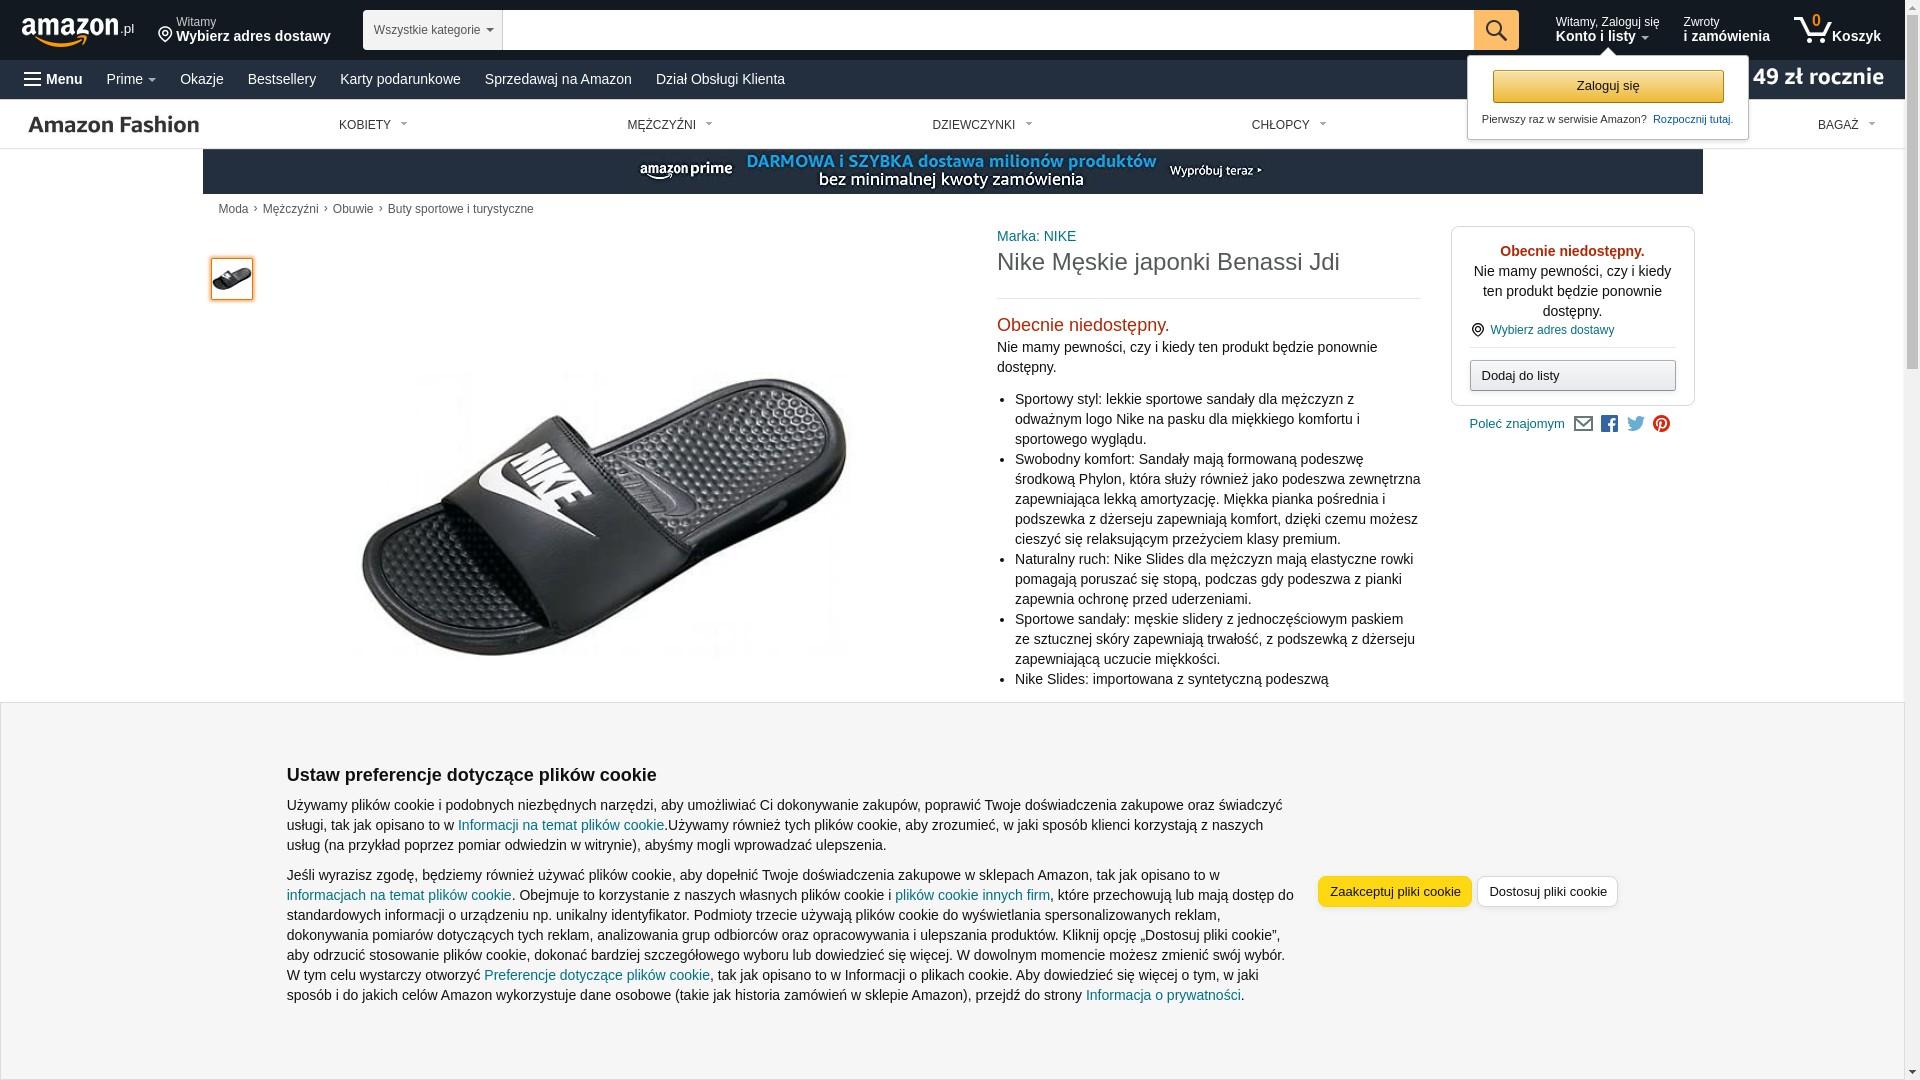The height and width of the screenshot is (1080, 1920).
Task: Expand the DZIEWCZYNKI fashion menu
Action: [982, 125]
